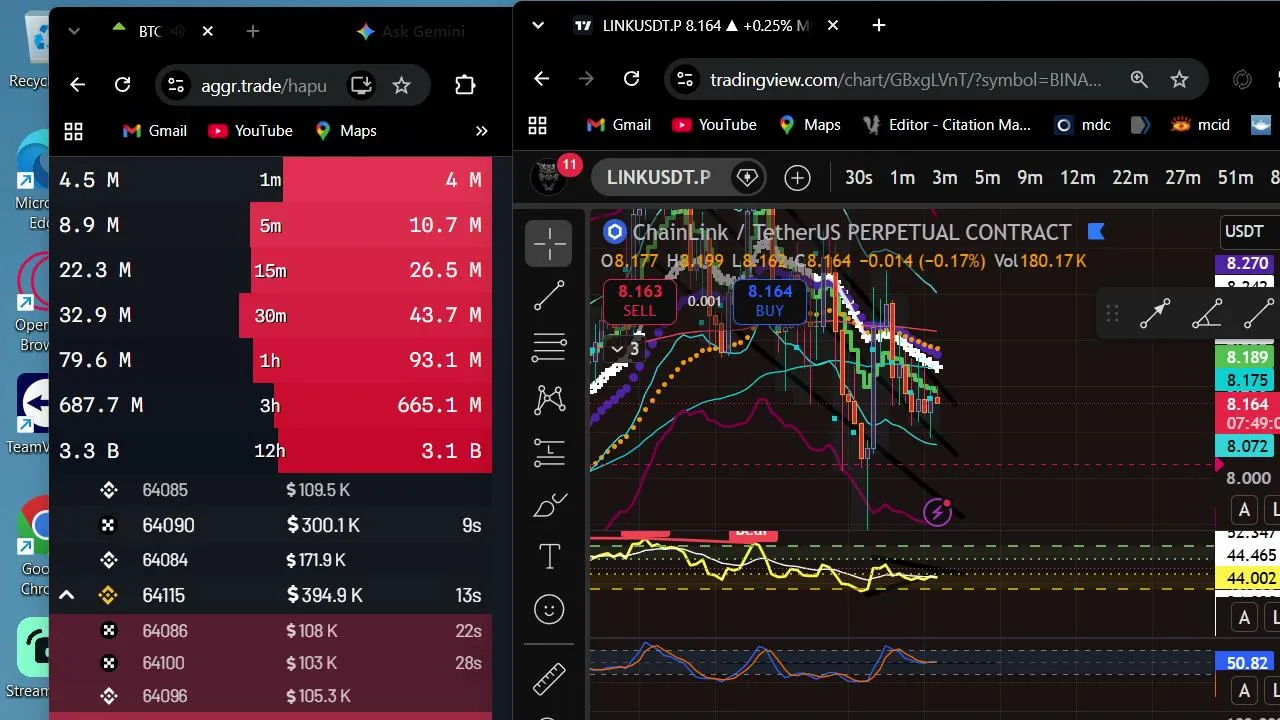The width and height of the screenshot is (1280, 720).
Task: Click Ask Gemini in the aggr.trade window
Action: click(410, 32)
